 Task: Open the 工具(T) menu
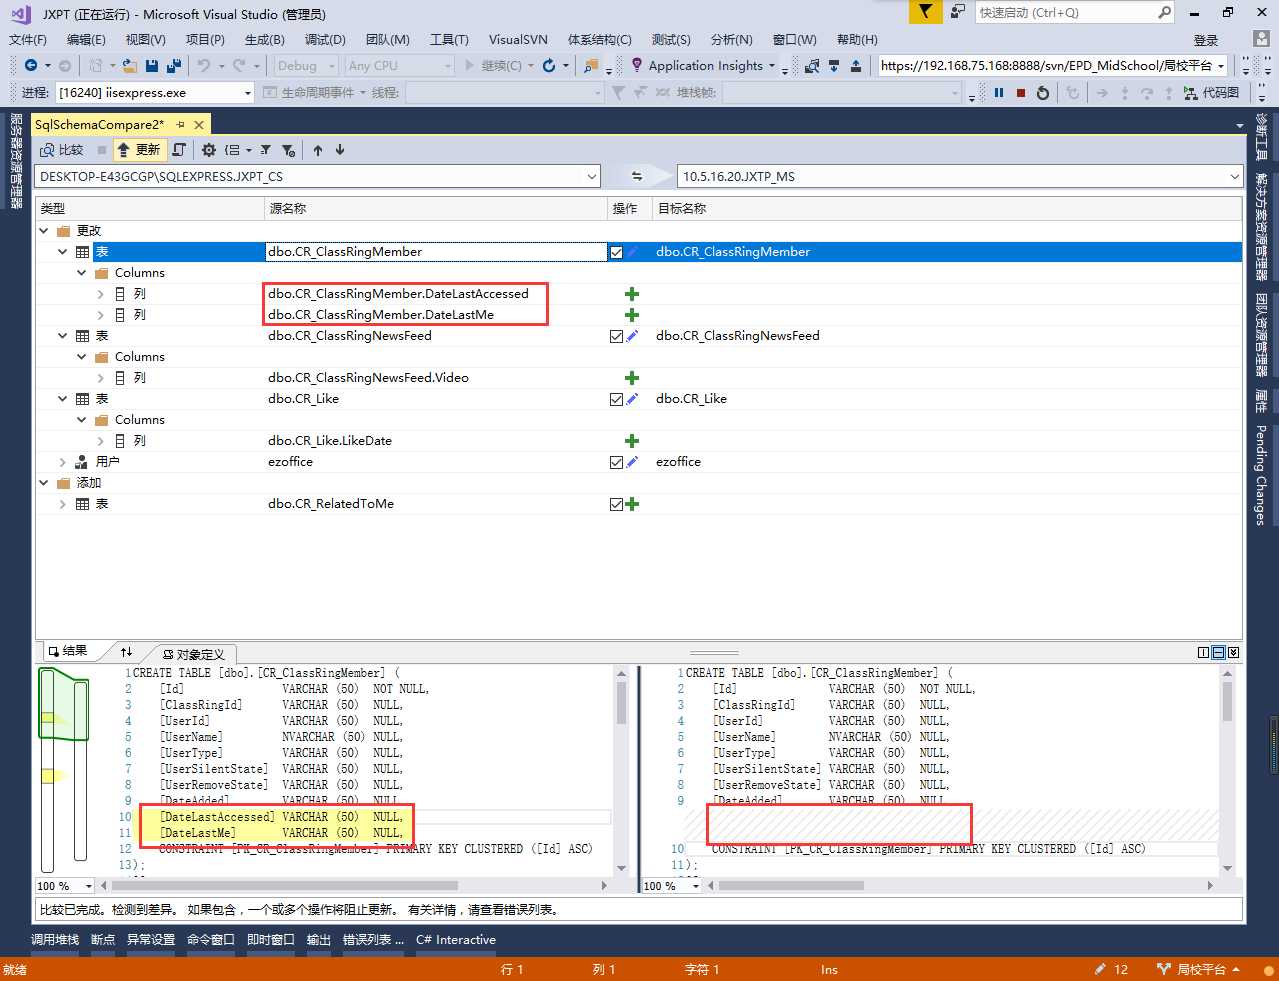coord(449,39)
